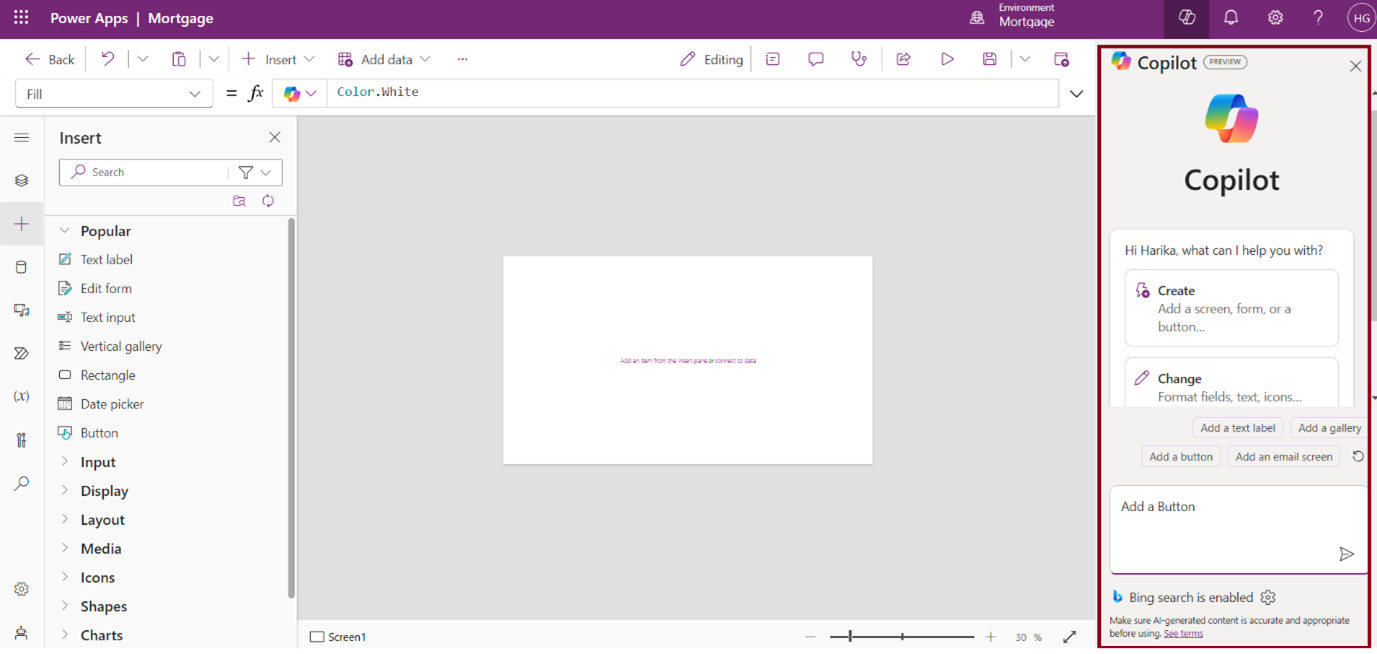
Task: Click the Add a button suggestion chip
Action: point(1180,457)
